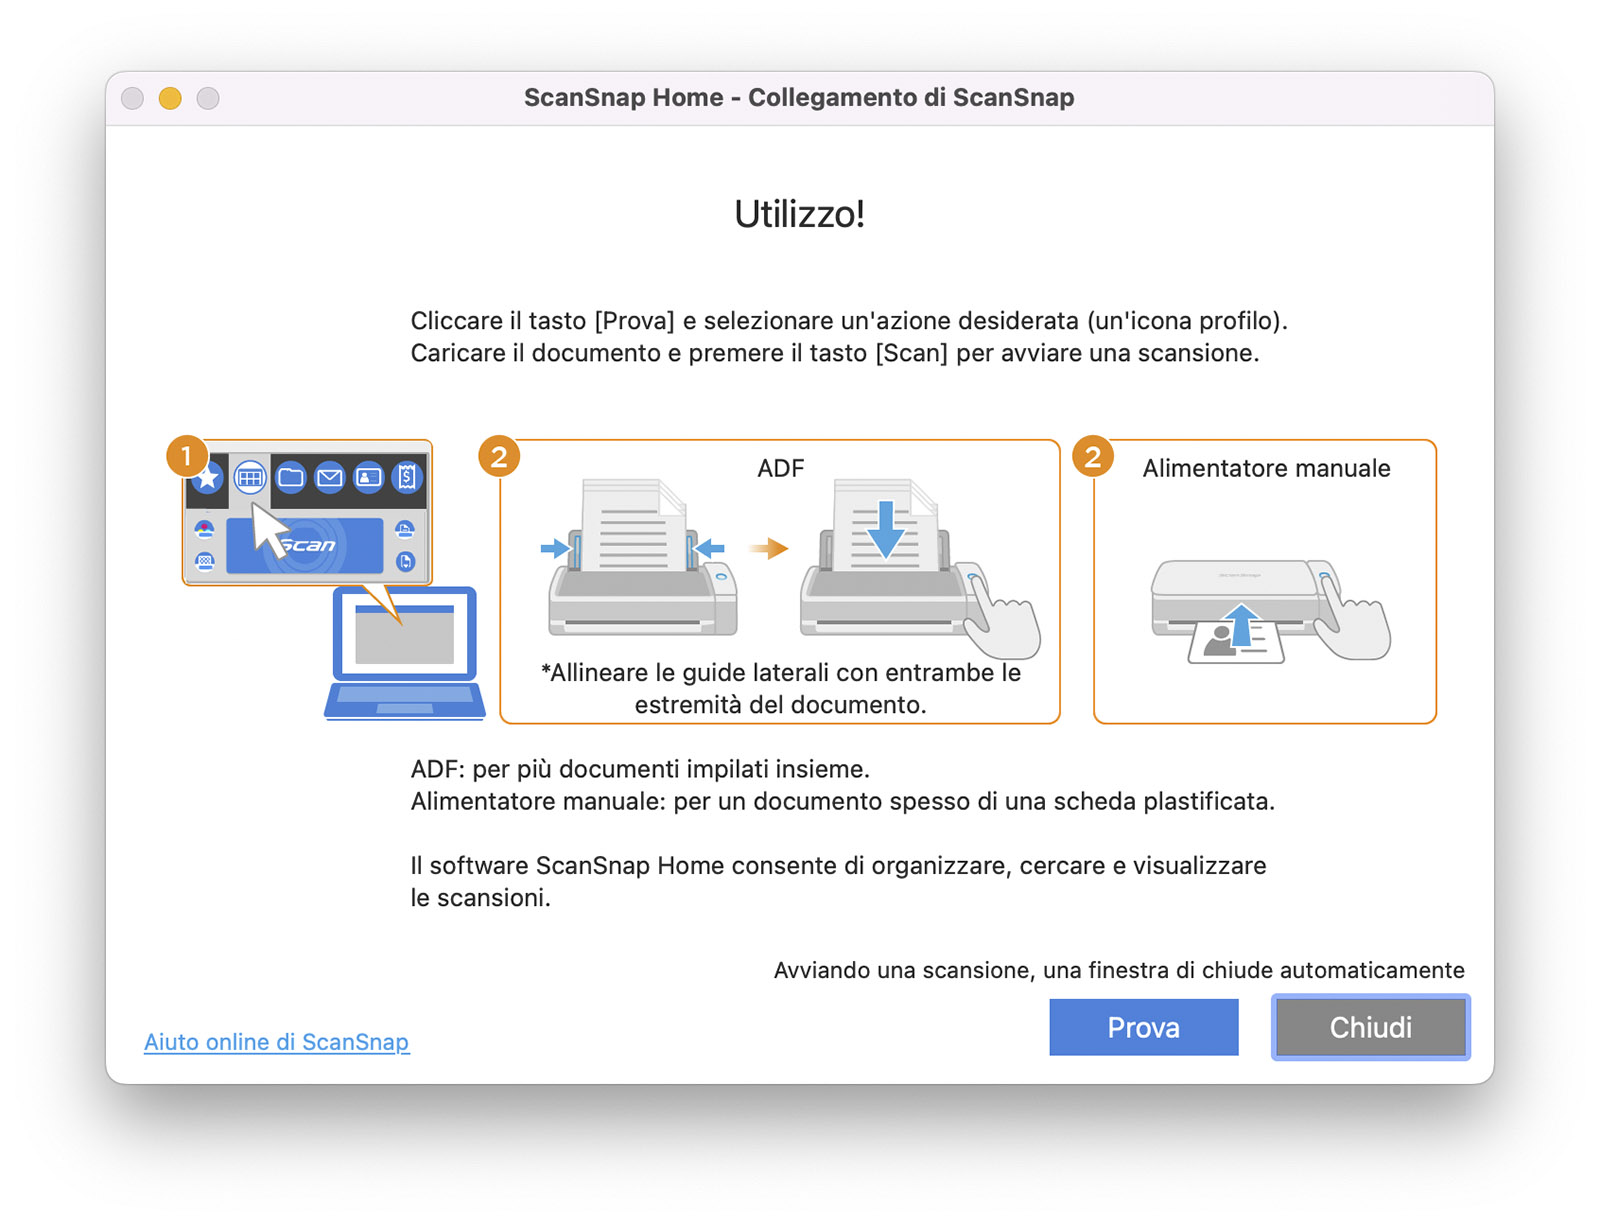Click the "Avviando una scansione" notice text
This screenshot has width=1600, height=1224.
pos(1119,970)
